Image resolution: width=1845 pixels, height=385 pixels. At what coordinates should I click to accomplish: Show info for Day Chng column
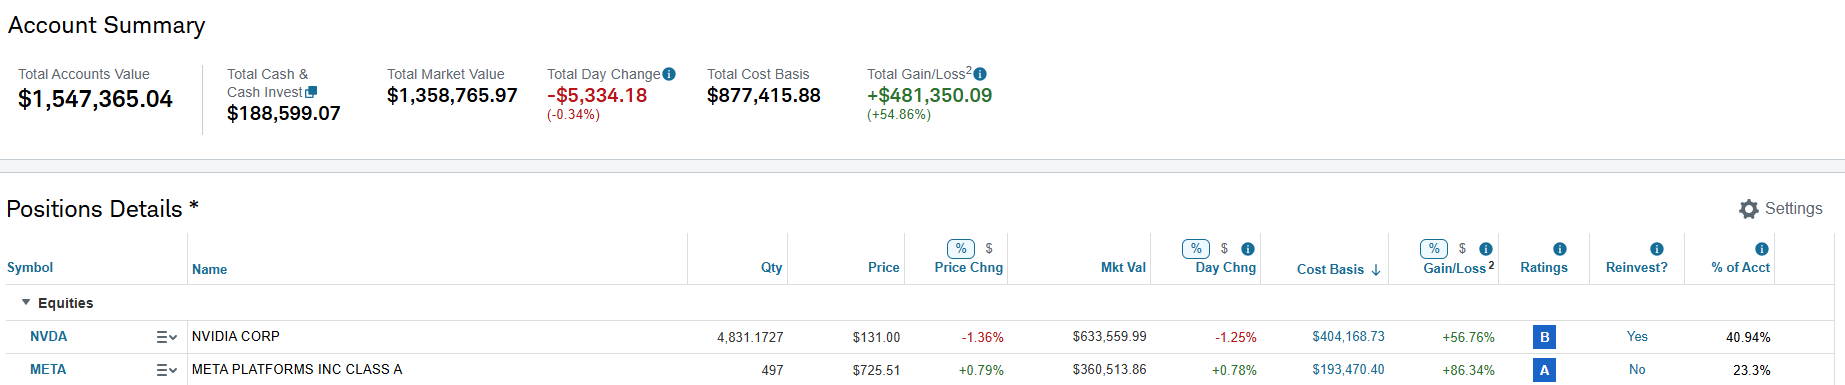click(x=1248, y=249)
